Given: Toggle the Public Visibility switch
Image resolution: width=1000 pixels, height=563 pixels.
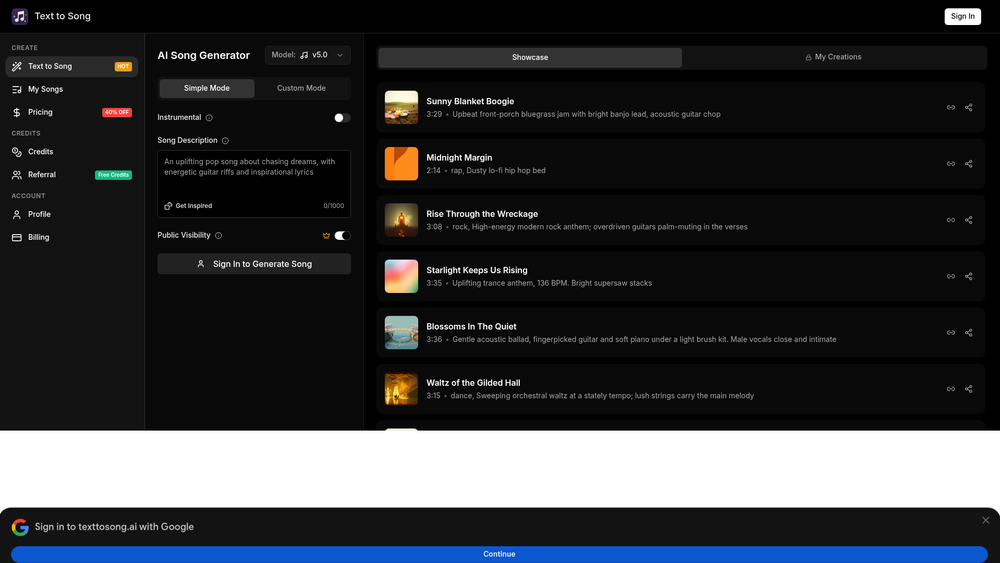Looking at the screenshot, I should tap(342, 235).
